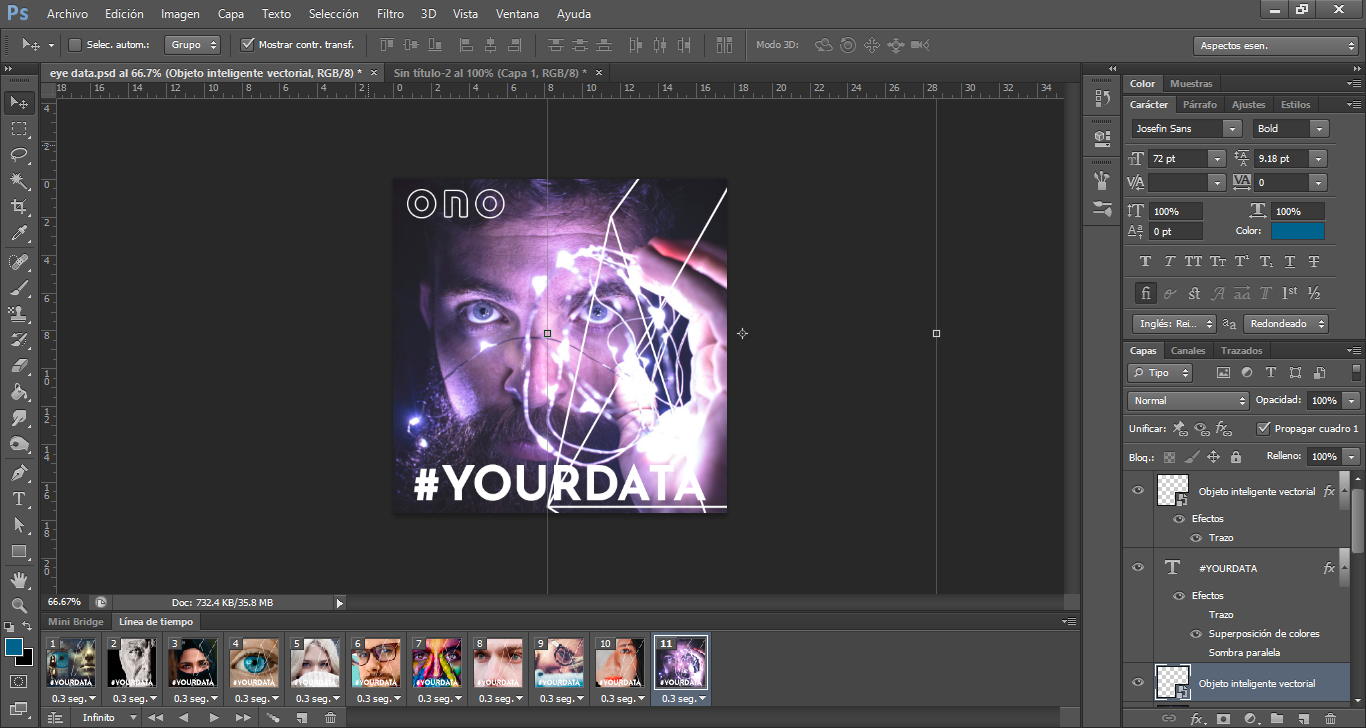The image size is (1366, 728).
Task: Click the blue text Color swatch
Action: point(1297,231)
